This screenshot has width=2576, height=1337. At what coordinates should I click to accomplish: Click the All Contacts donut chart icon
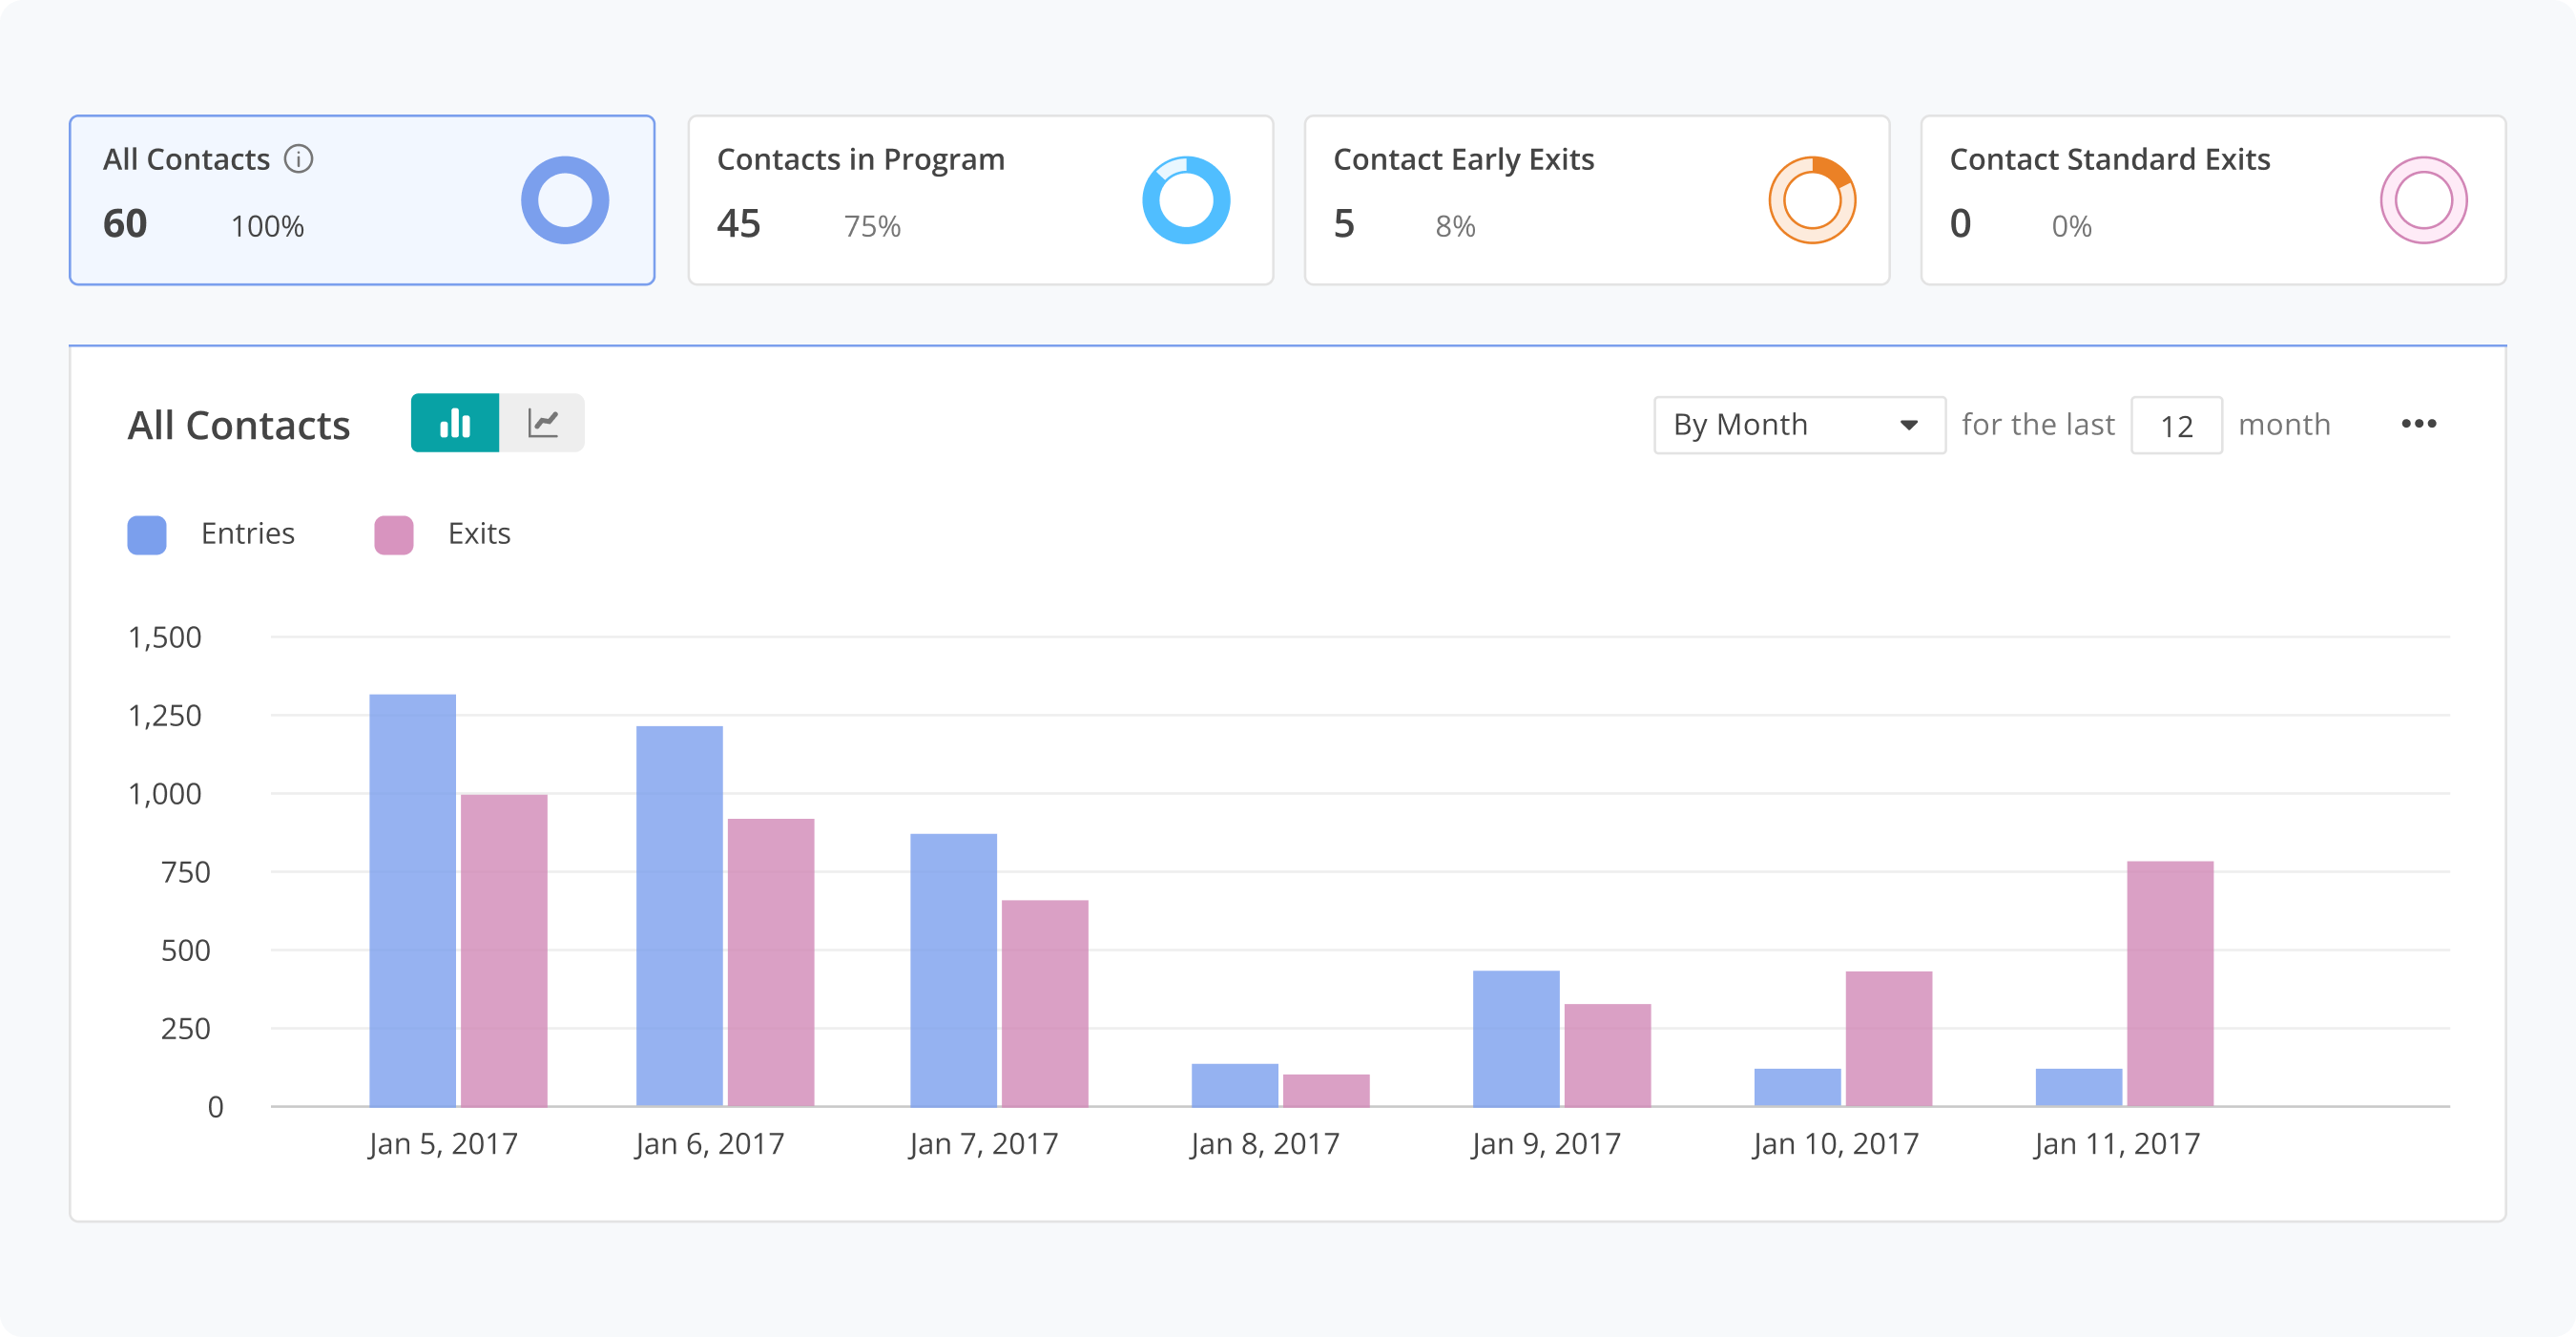565,200
